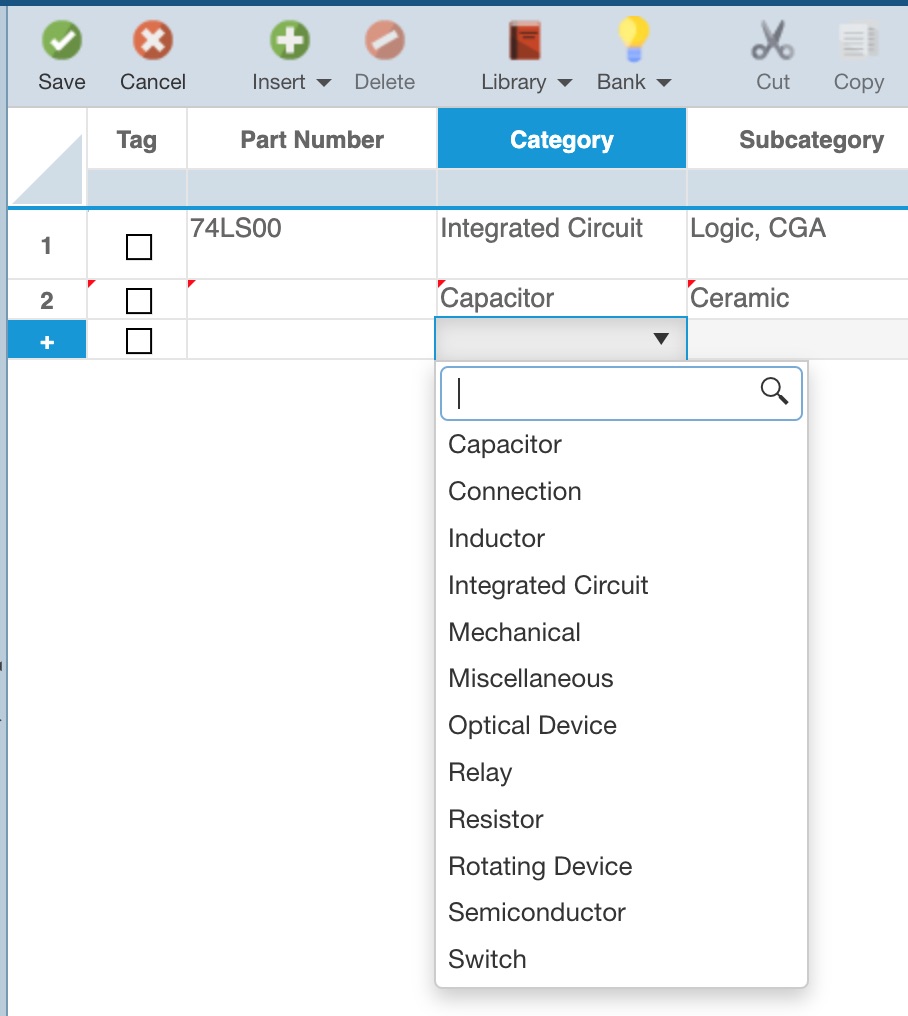Open the Library book icon
This screenshot has width=908, height=1016.
point(525,42)
